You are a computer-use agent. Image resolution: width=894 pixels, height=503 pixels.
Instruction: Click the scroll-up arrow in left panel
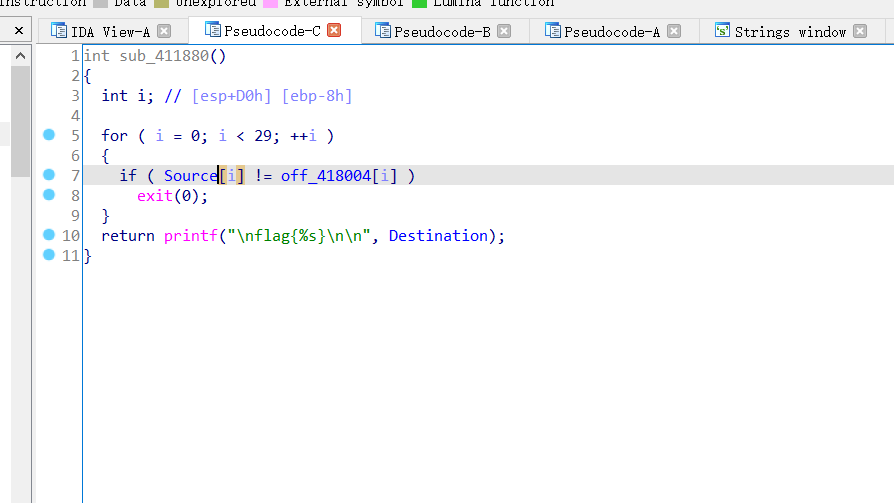coord(21,56)
